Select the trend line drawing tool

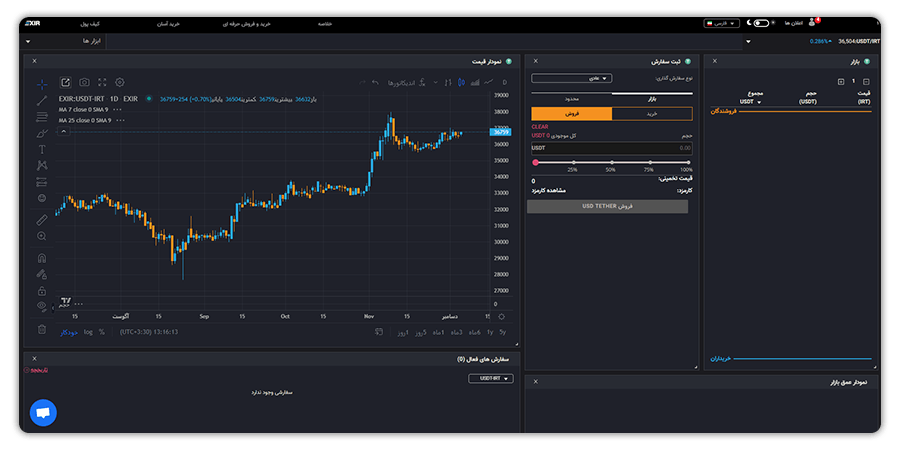42,100
